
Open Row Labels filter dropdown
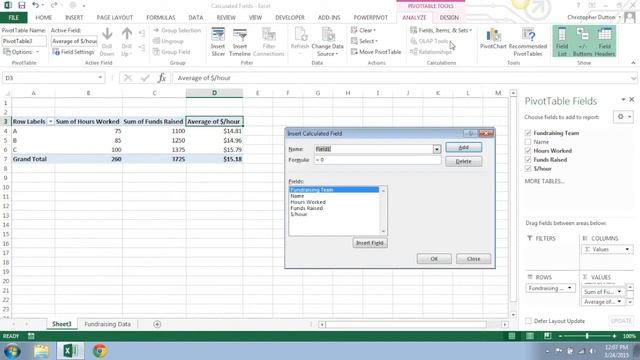[x=51, y=122]
